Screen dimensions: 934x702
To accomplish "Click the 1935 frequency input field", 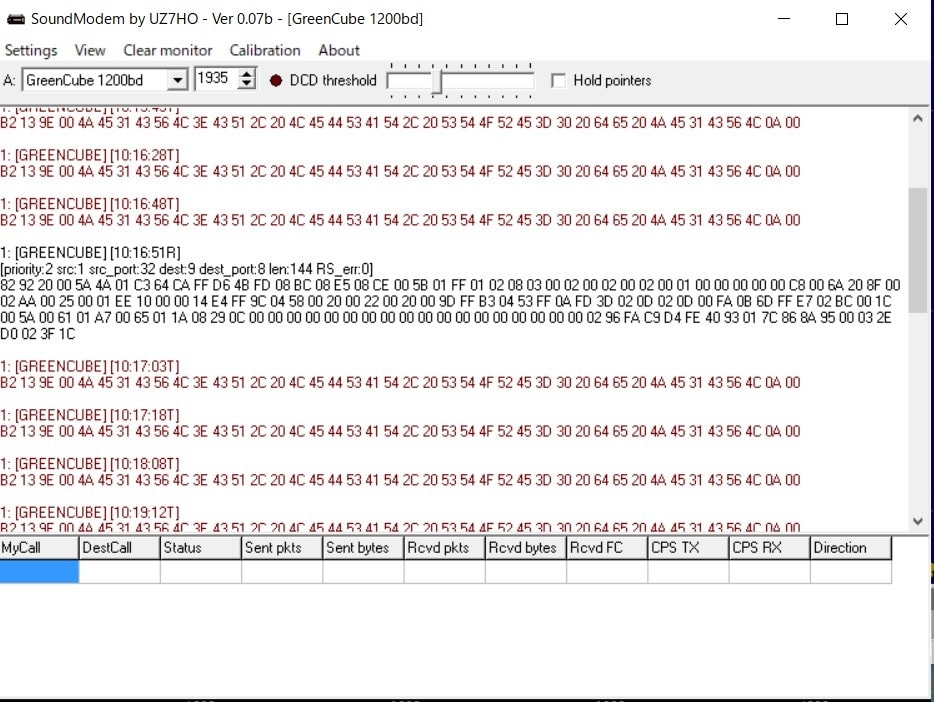I will click(216, 79).
